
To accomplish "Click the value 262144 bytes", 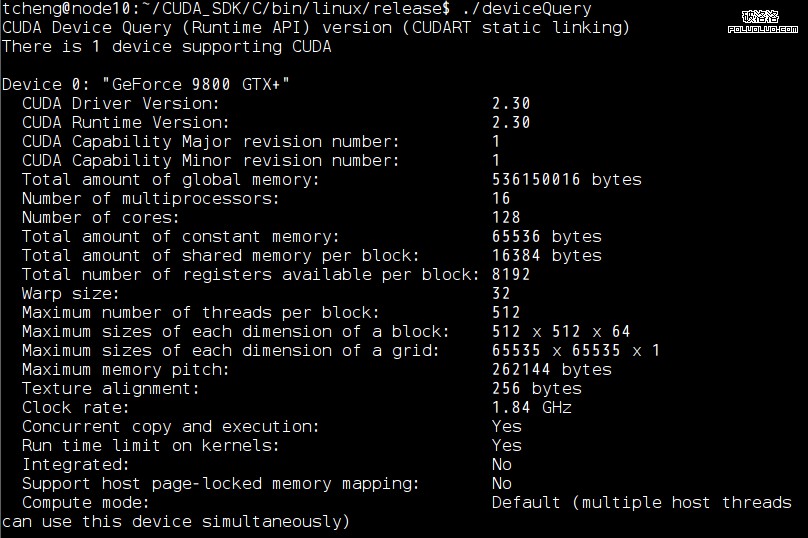I will point(551,370).
